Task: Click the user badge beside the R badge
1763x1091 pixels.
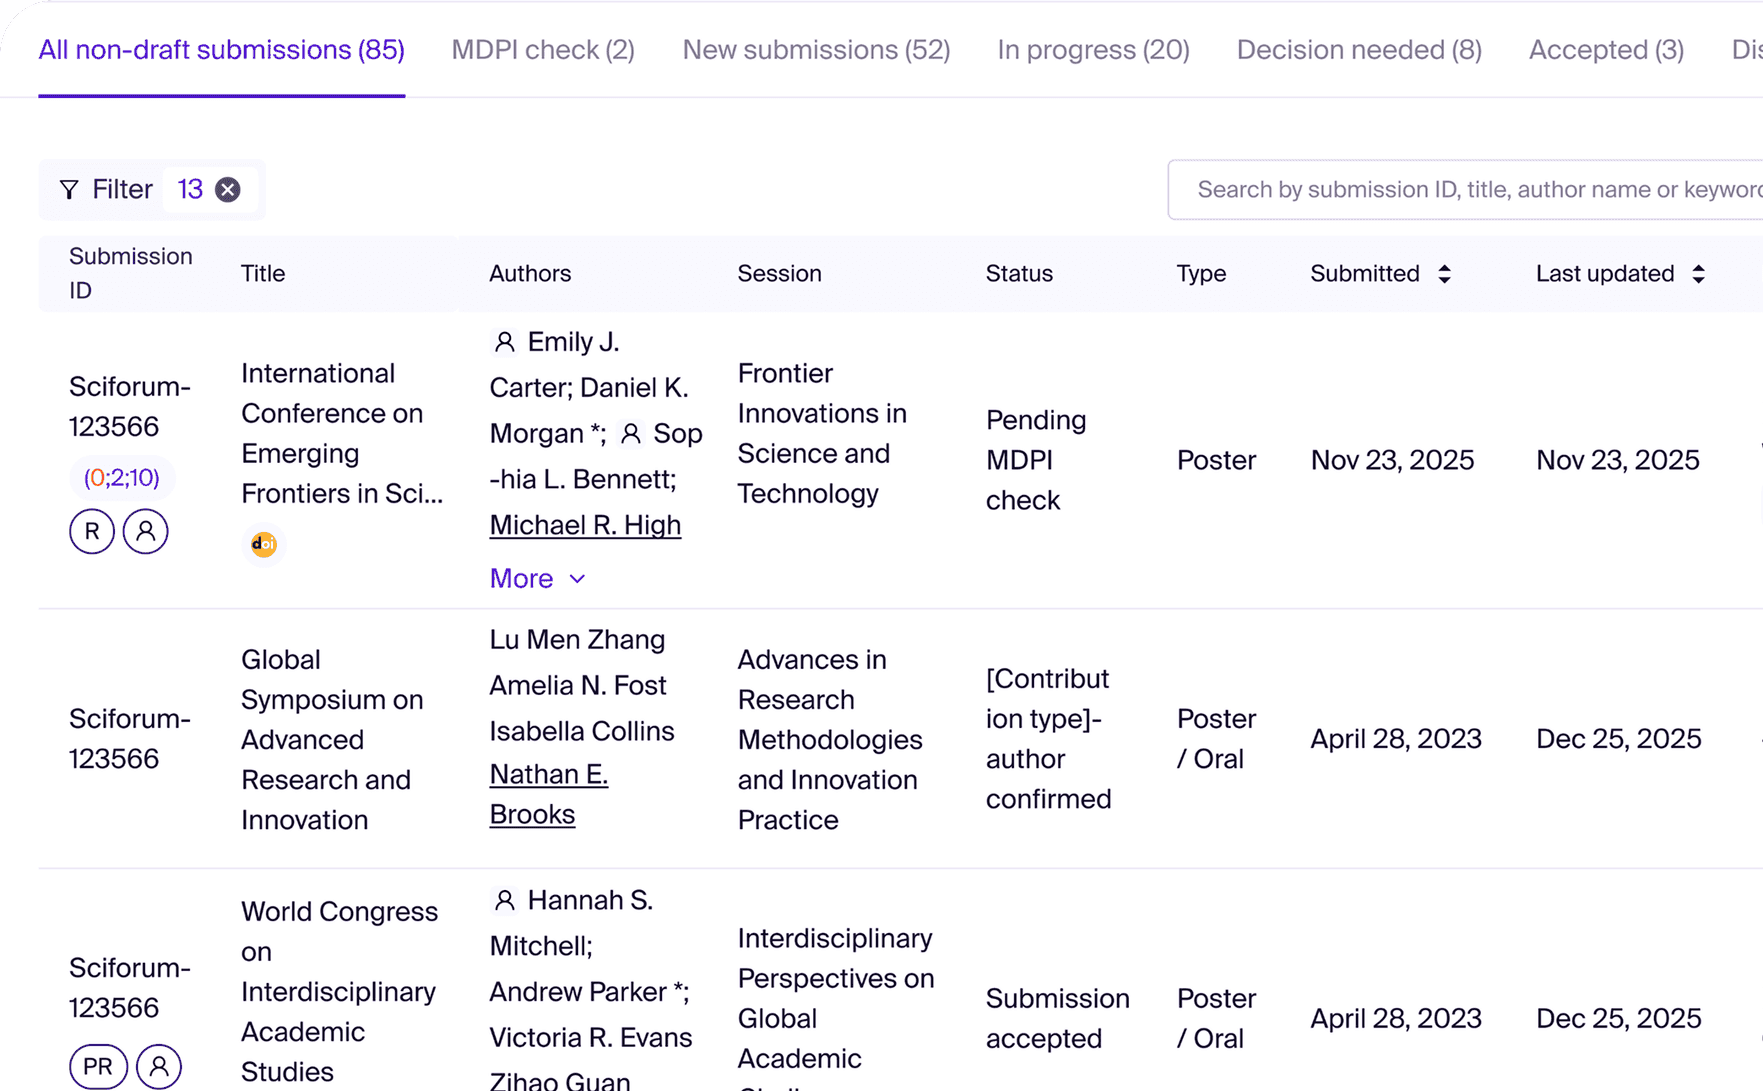Action: (x=145, y=531)
